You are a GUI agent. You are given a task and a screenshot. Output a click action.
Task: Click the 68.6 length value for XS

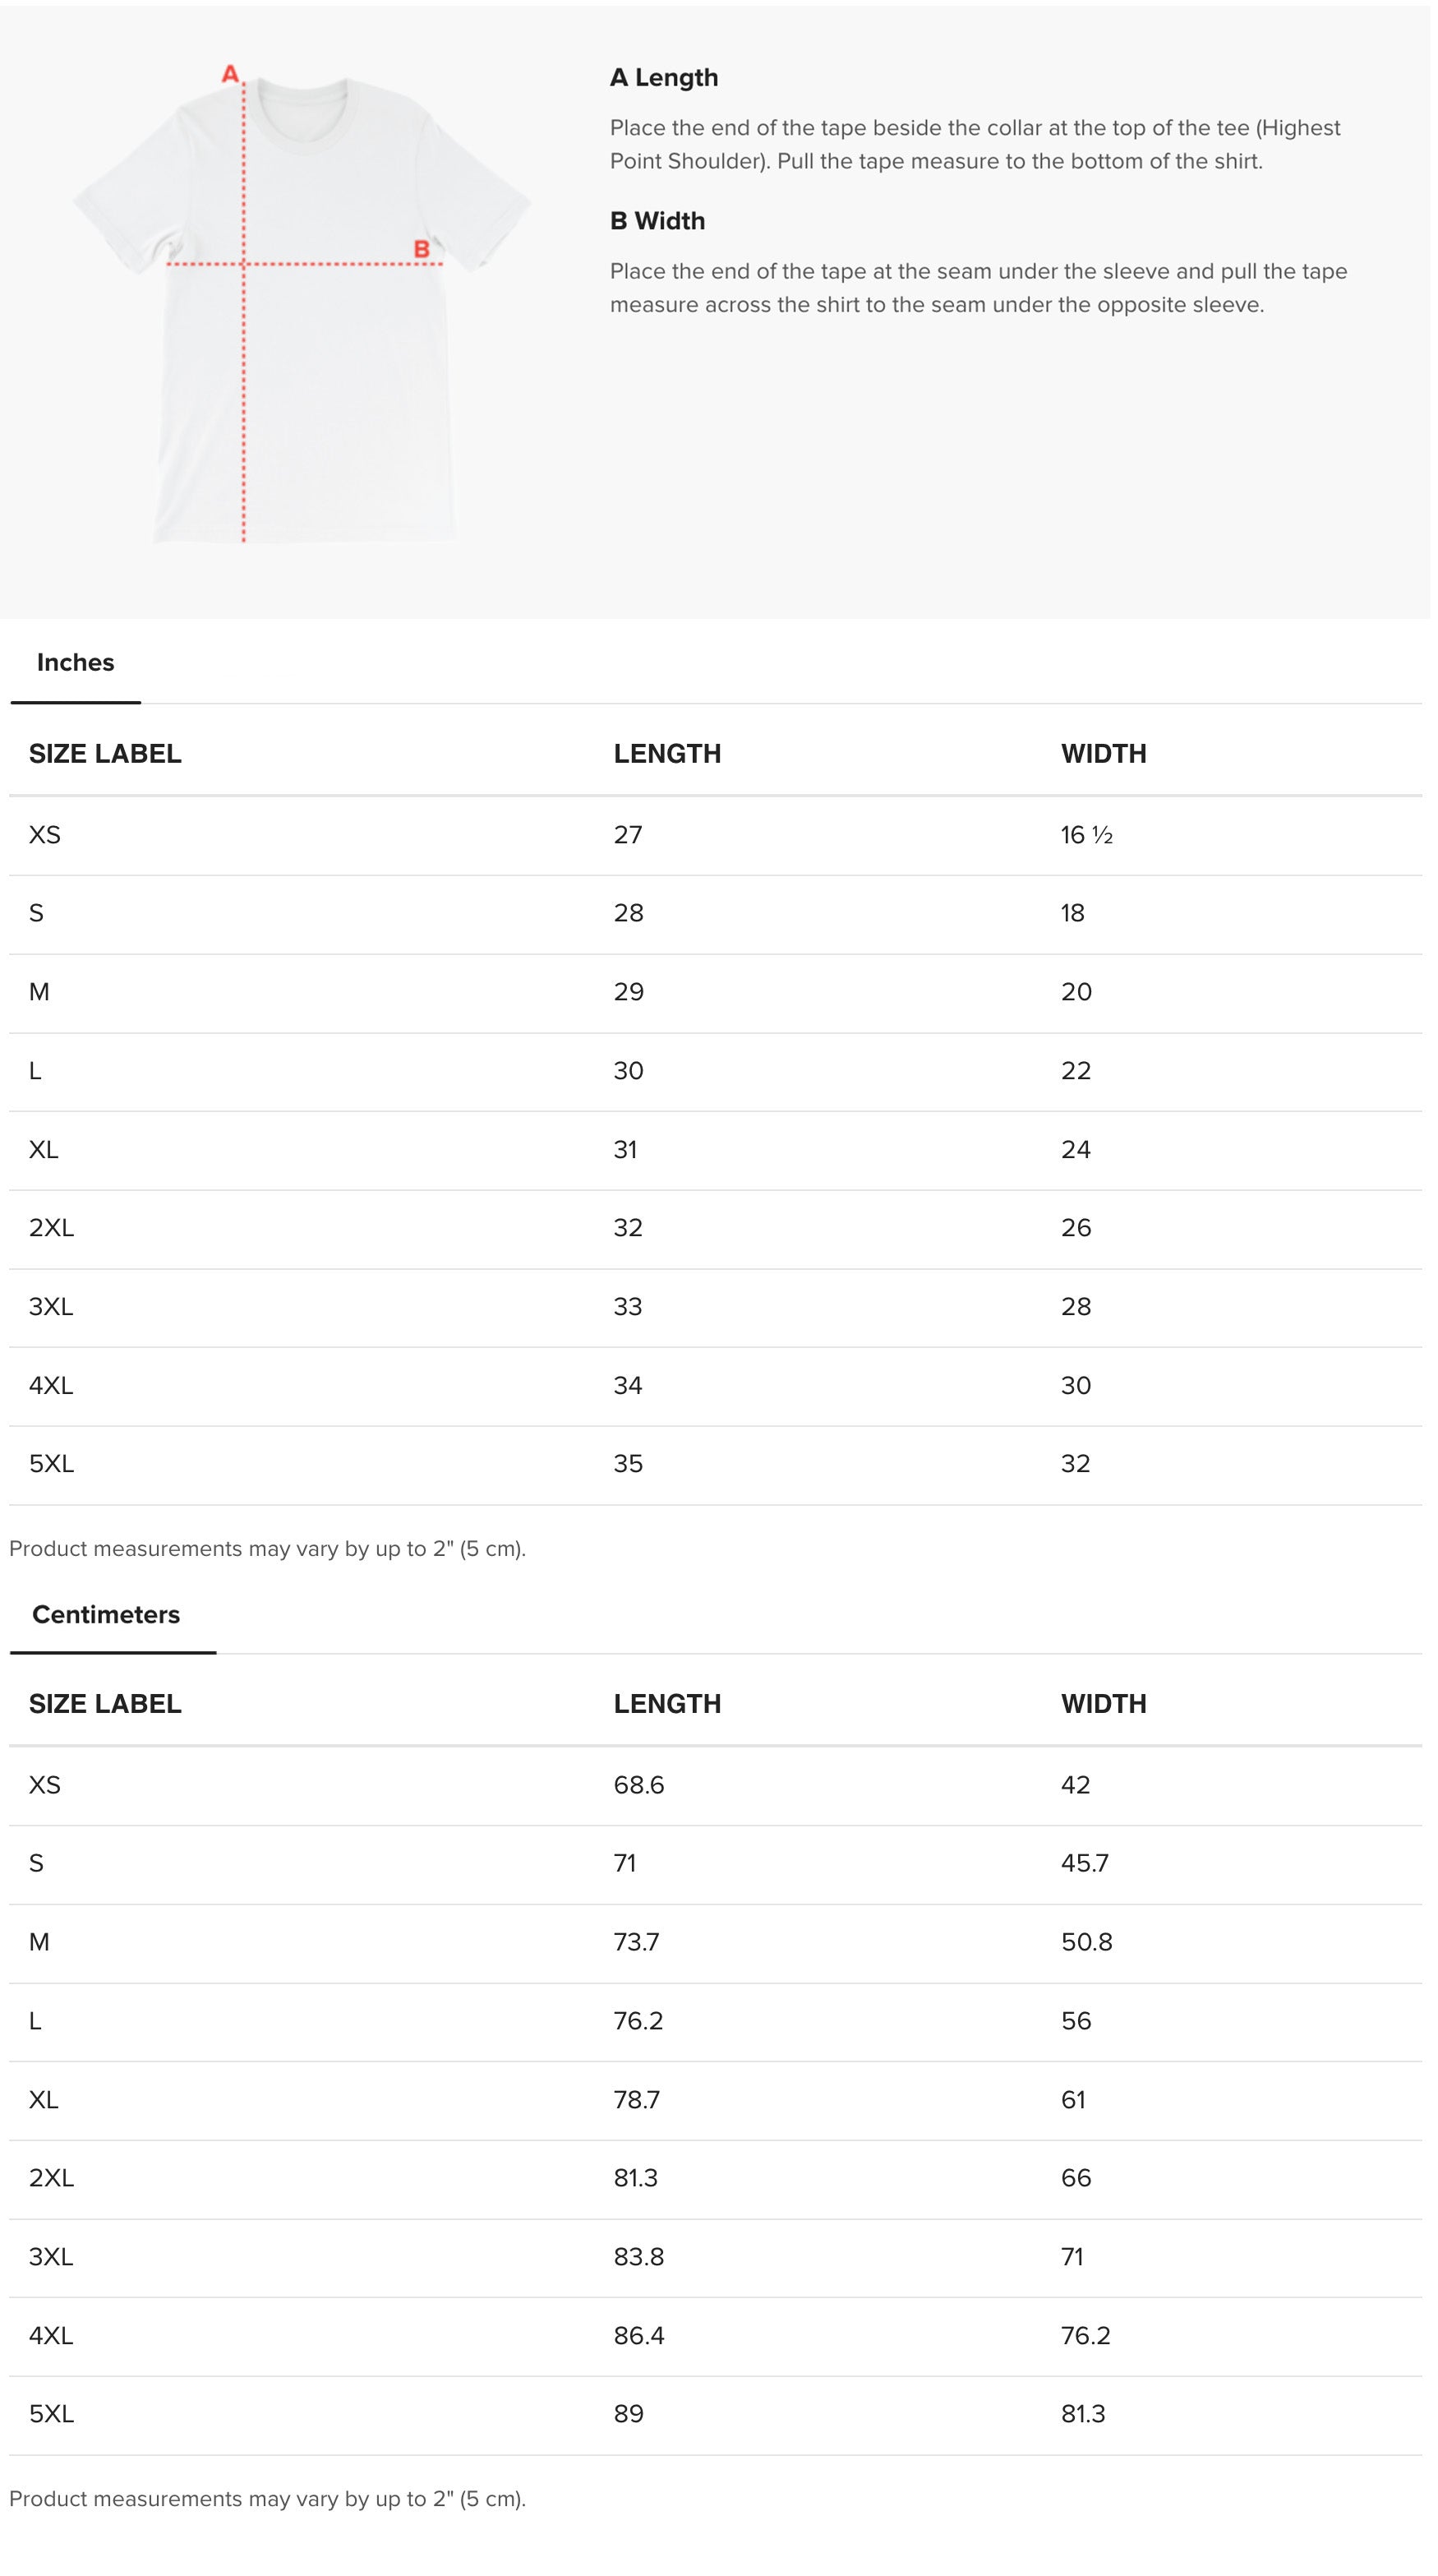pos(639,1785)
